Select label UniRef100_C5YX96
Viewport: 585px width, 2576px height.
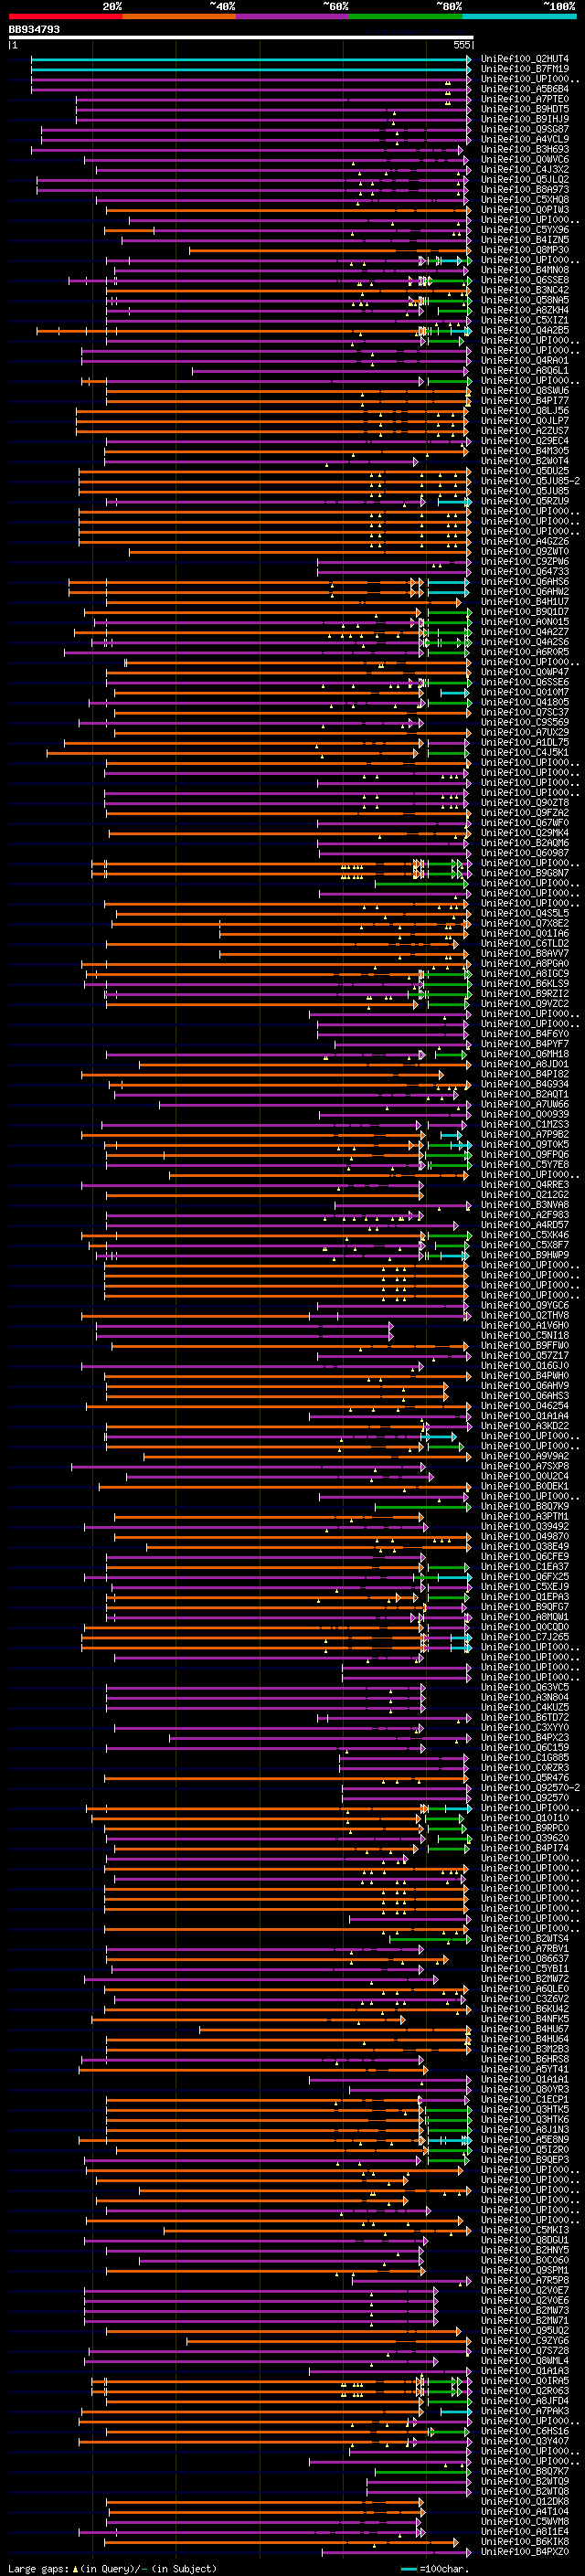524,230
